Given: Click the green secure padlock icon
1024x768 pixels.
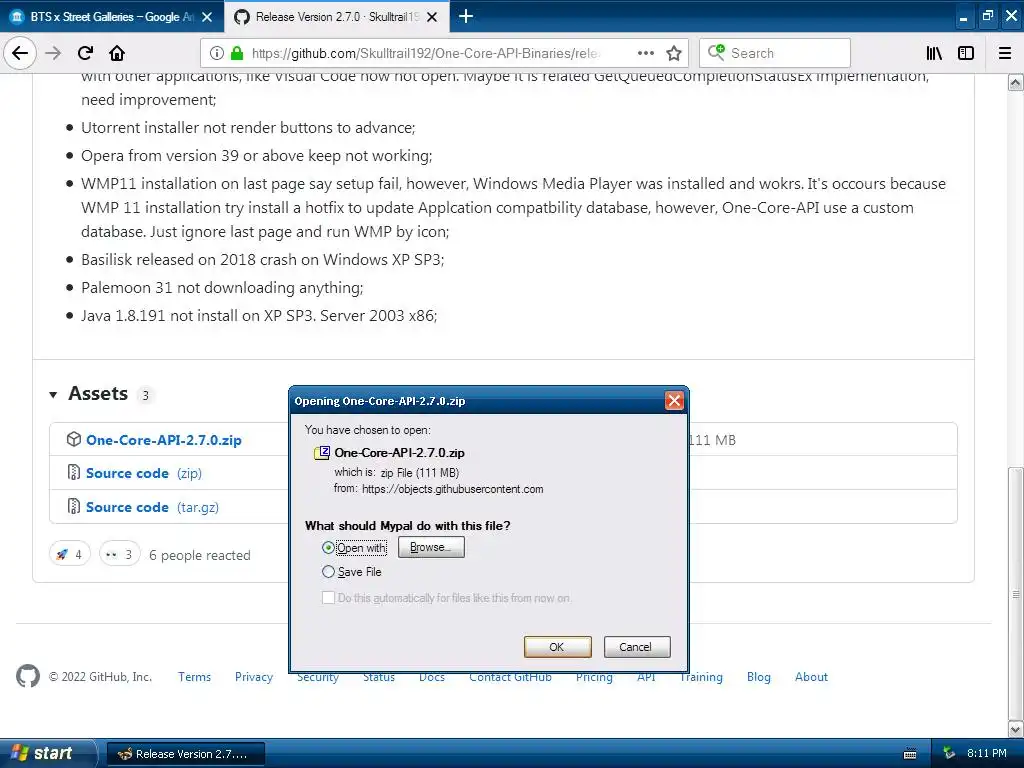Looking at the screenshot, I should [237, 53].
